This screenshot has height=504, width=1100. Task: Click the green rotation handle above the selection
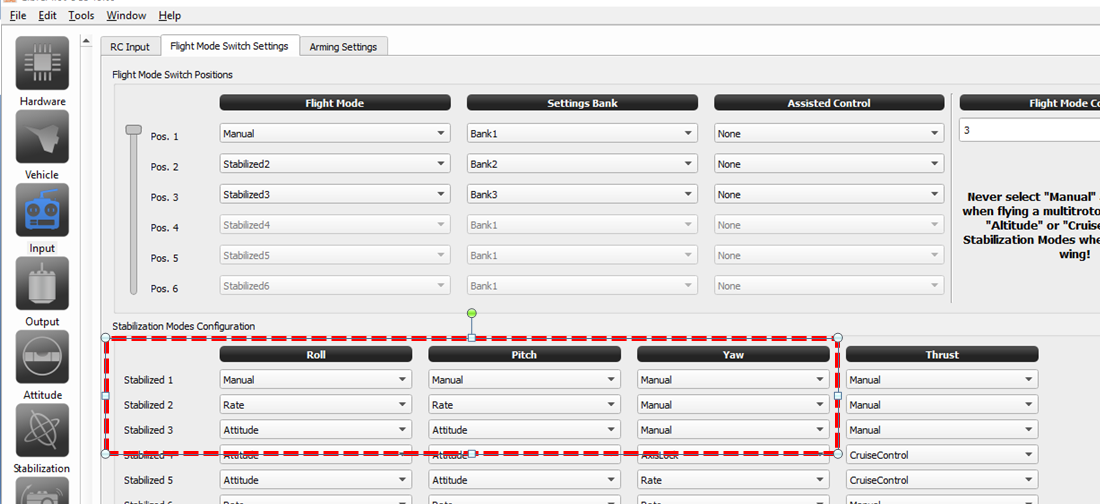click(x=471, y=314)
